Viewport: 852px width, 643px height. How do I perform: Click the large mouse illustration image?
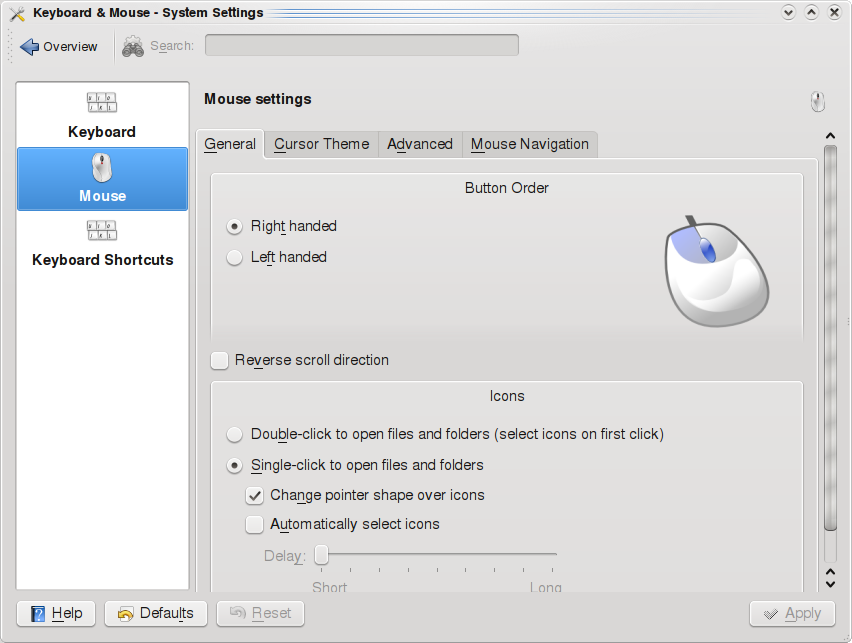tap(716, 270)
